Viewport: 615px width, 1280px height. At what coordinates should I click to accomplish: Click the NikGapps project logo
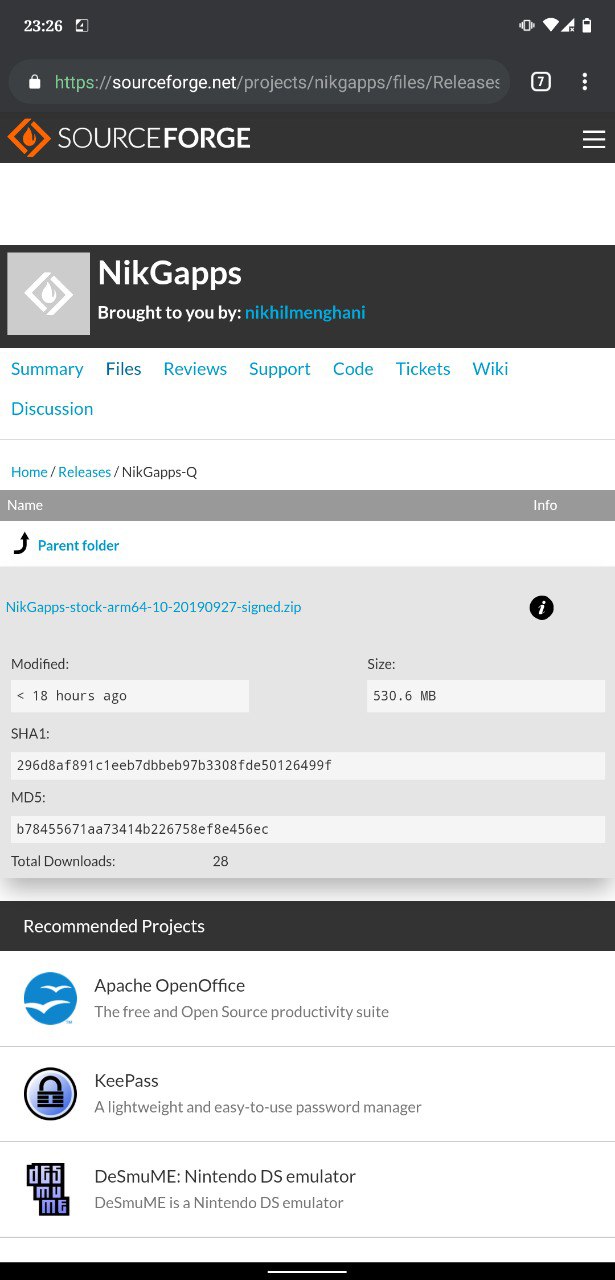pyautogui.click(x=48, y=294)
